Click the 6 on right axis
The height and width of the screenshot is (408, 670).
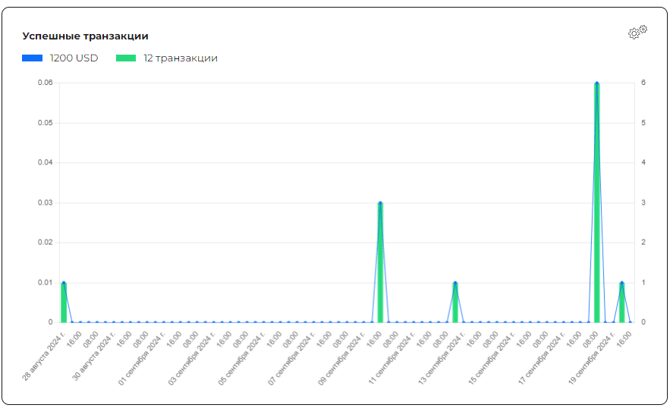tap(644, 83)
